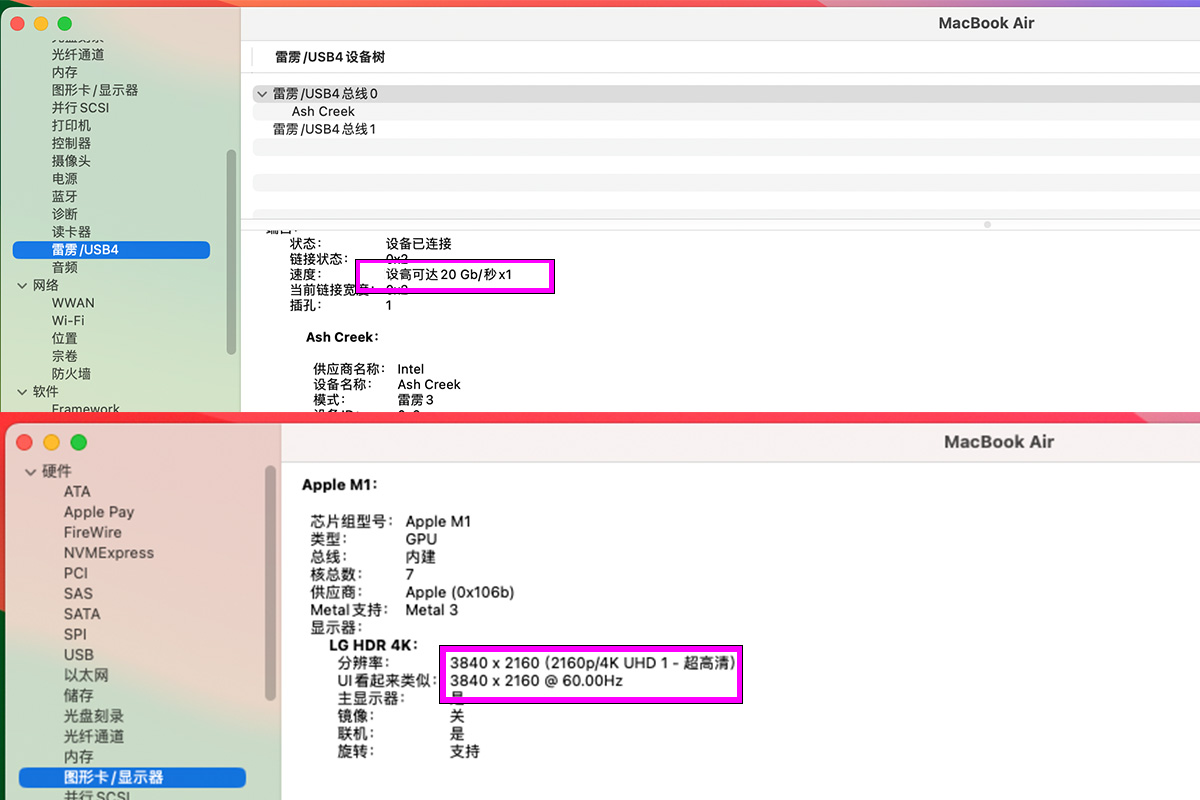Click the Ash Creek: section heading in details
Screen dimensions: 1200x800
pos(342,337)
